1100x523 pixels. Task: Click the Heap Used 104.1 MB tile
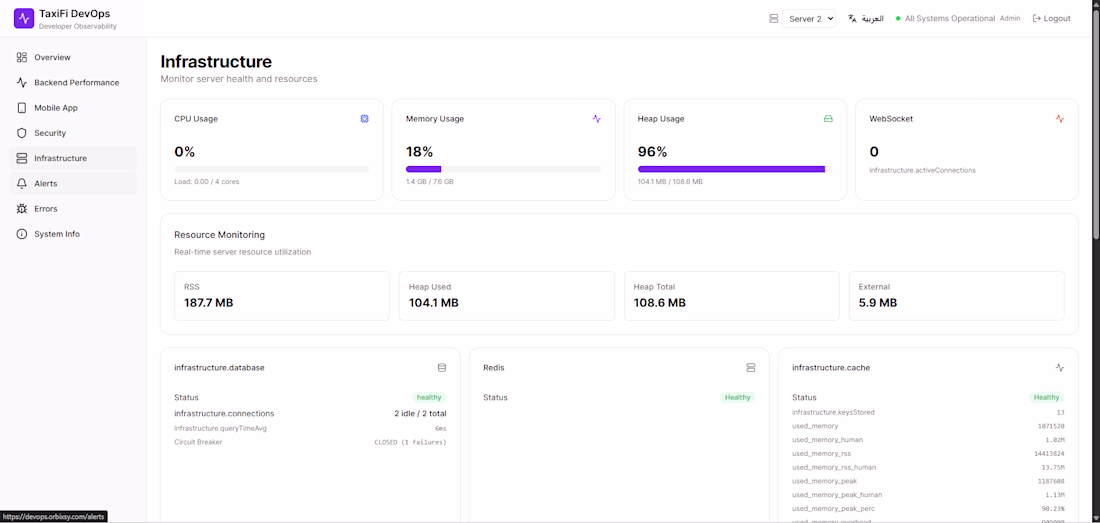[507, 296]
